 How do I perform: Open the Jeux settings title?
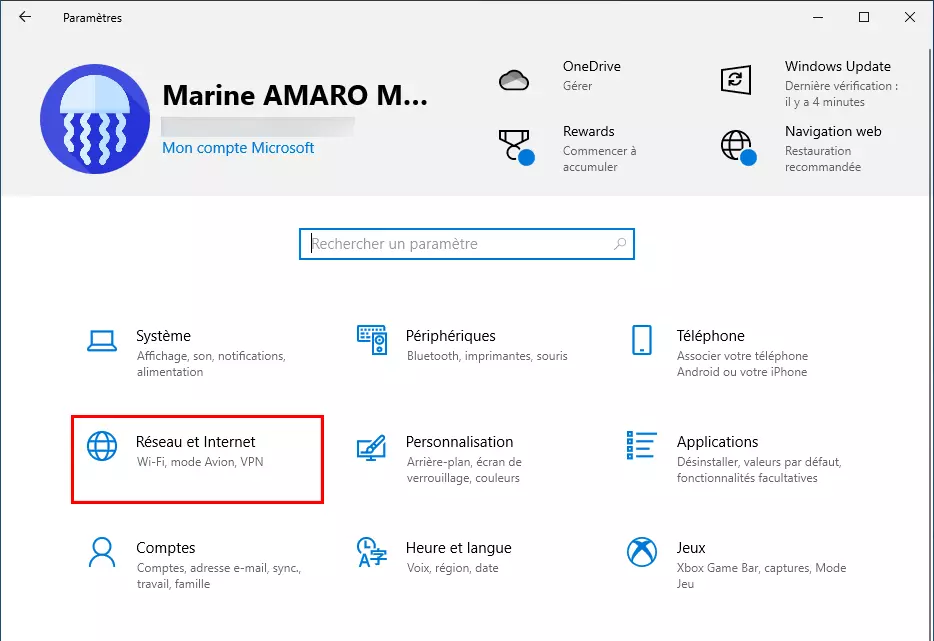click(691, 547)
